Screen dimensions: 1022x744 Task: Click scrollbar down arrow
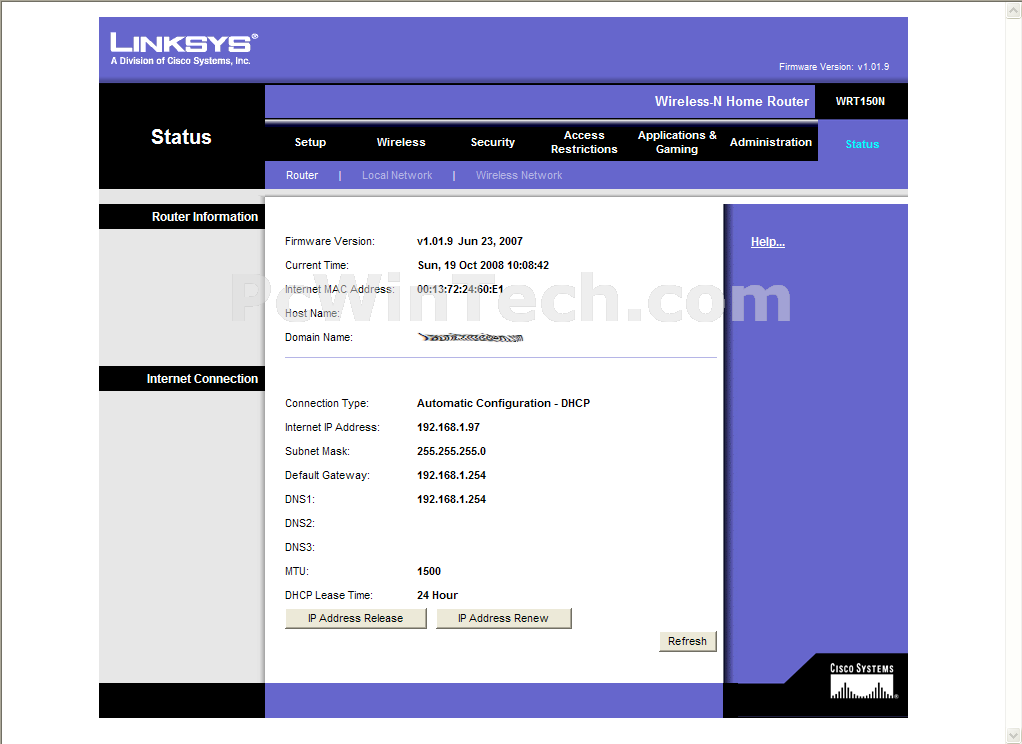coord(1014,735)
